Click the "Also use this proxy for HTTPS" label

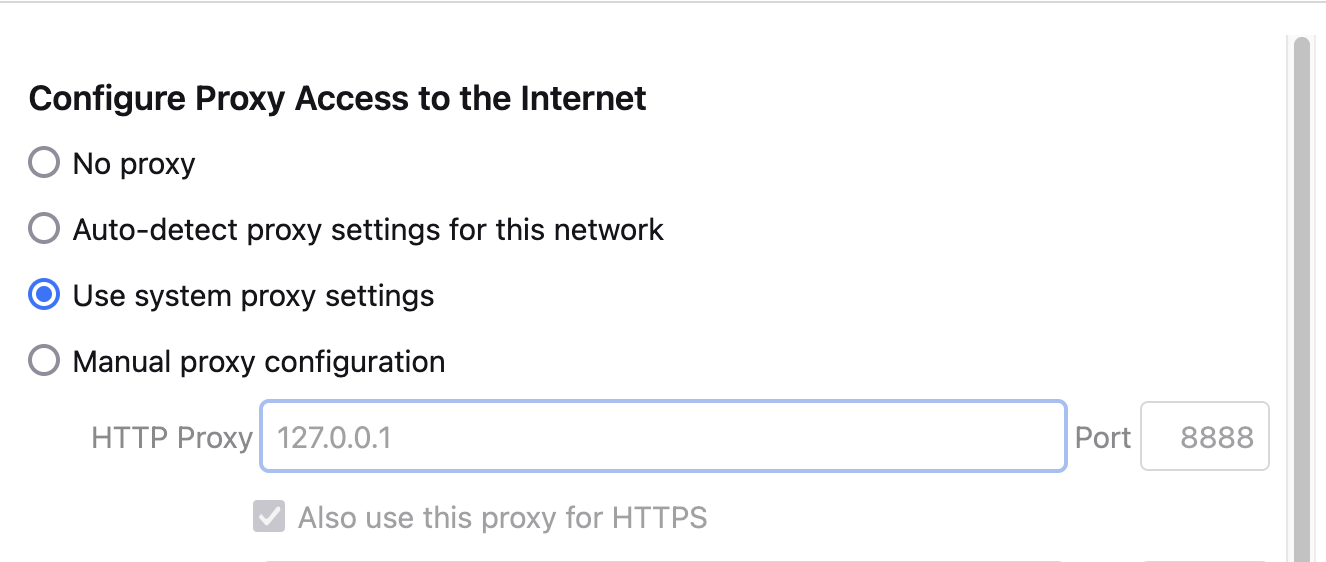(502, 517)
